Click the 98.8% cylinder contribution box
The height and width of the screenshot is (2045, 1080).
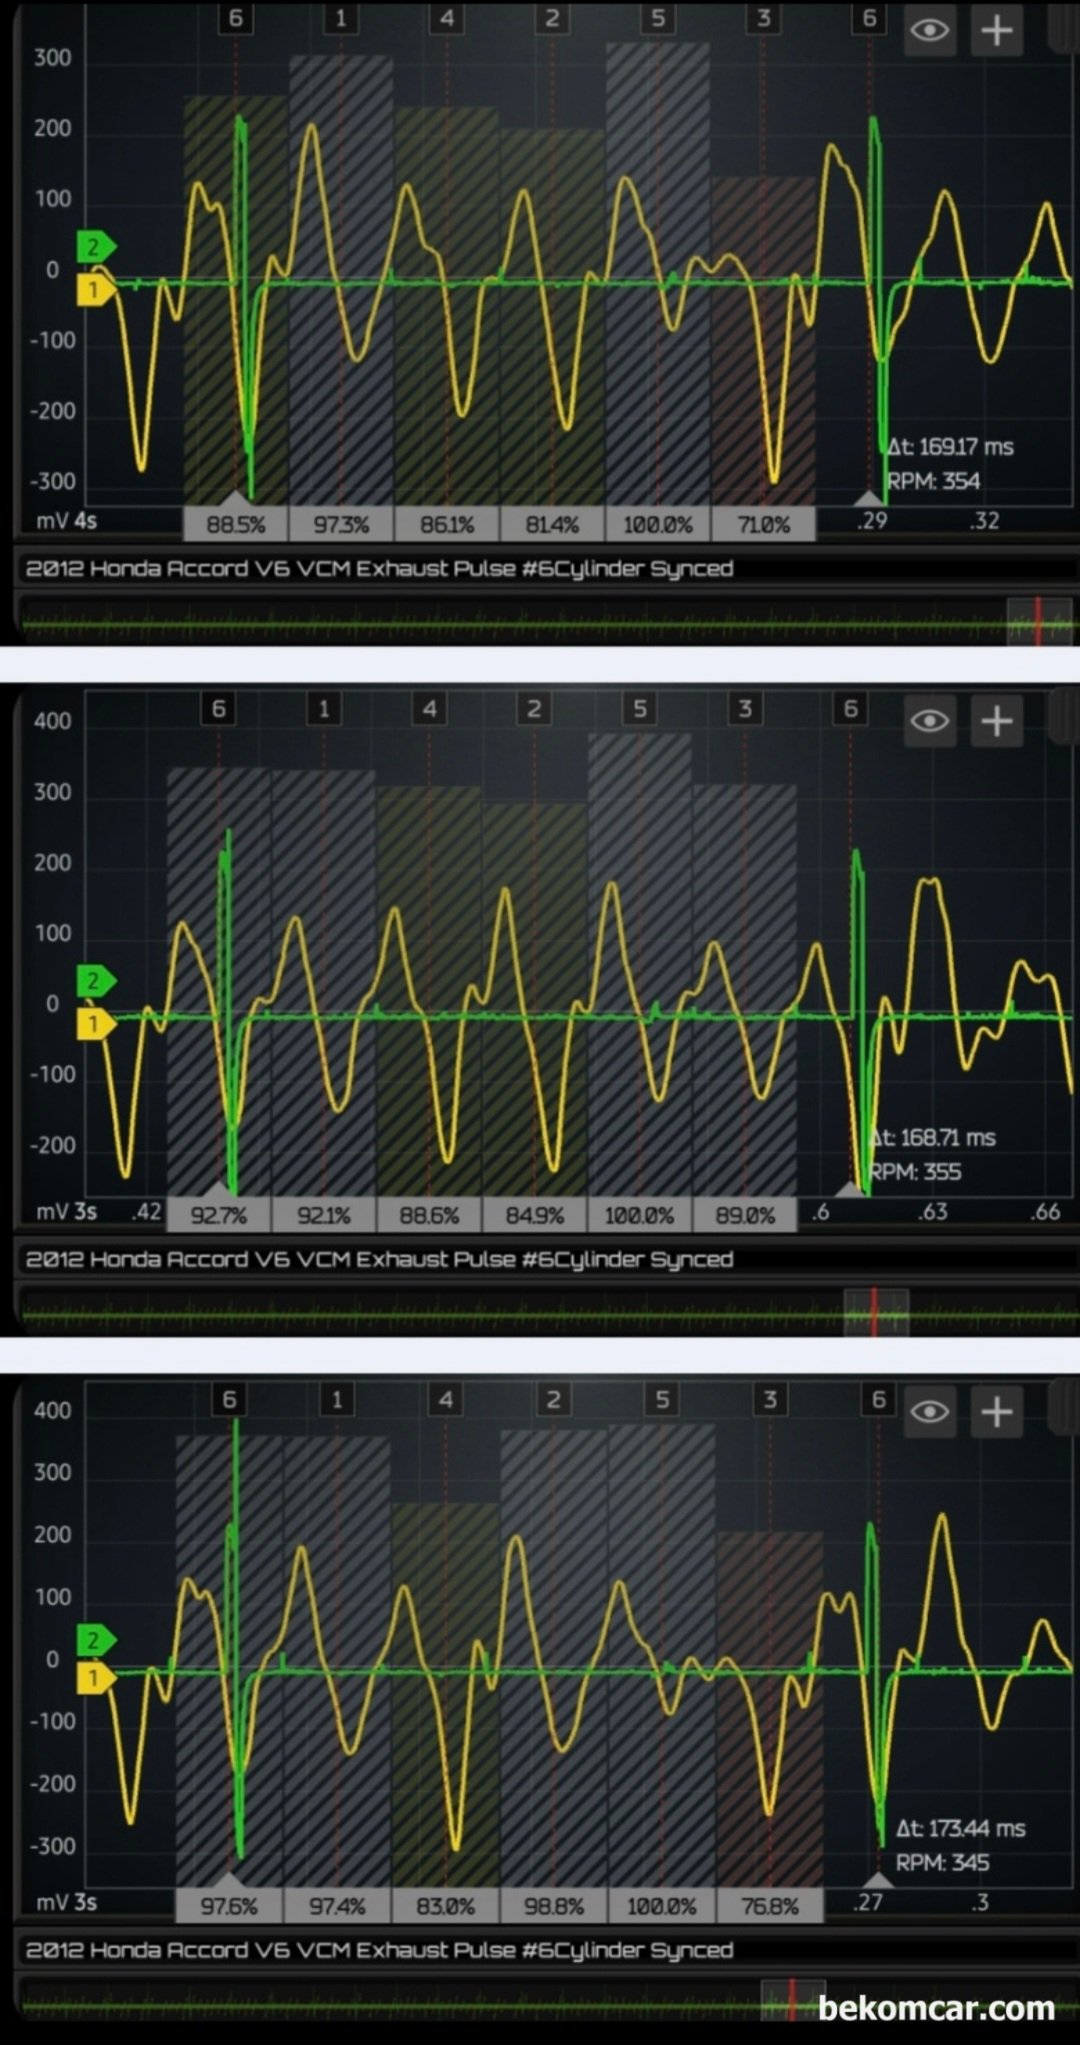[x=553, y=1906]
